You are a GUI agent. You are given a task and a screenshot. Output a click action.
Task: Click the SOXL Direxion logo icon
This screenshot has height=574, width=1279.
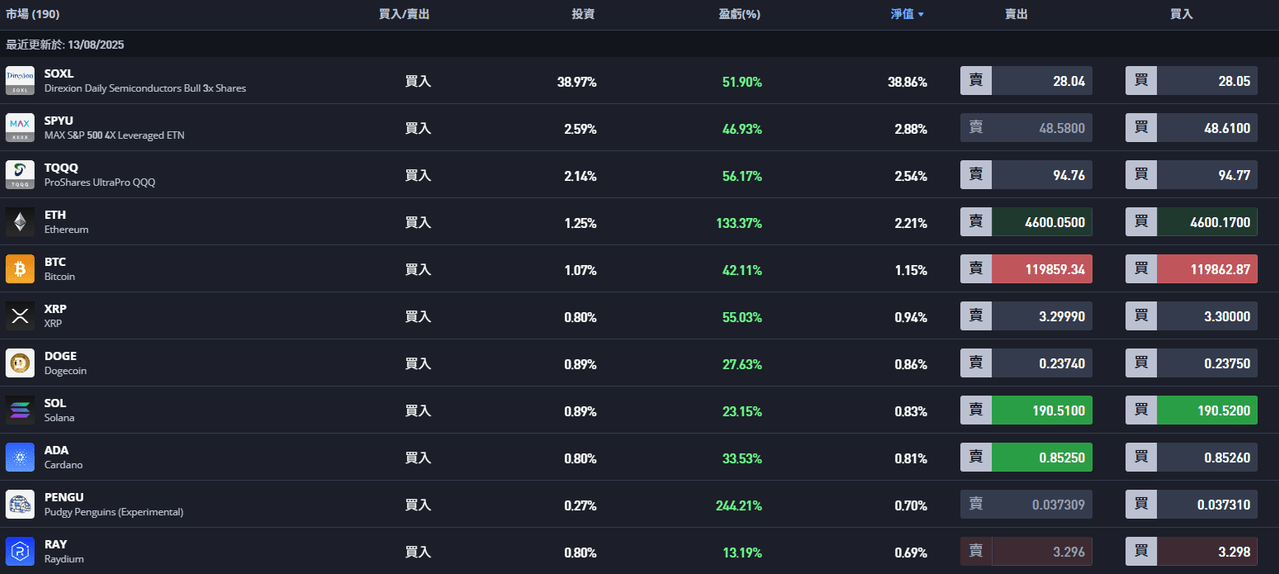click(x=20, y=81)
